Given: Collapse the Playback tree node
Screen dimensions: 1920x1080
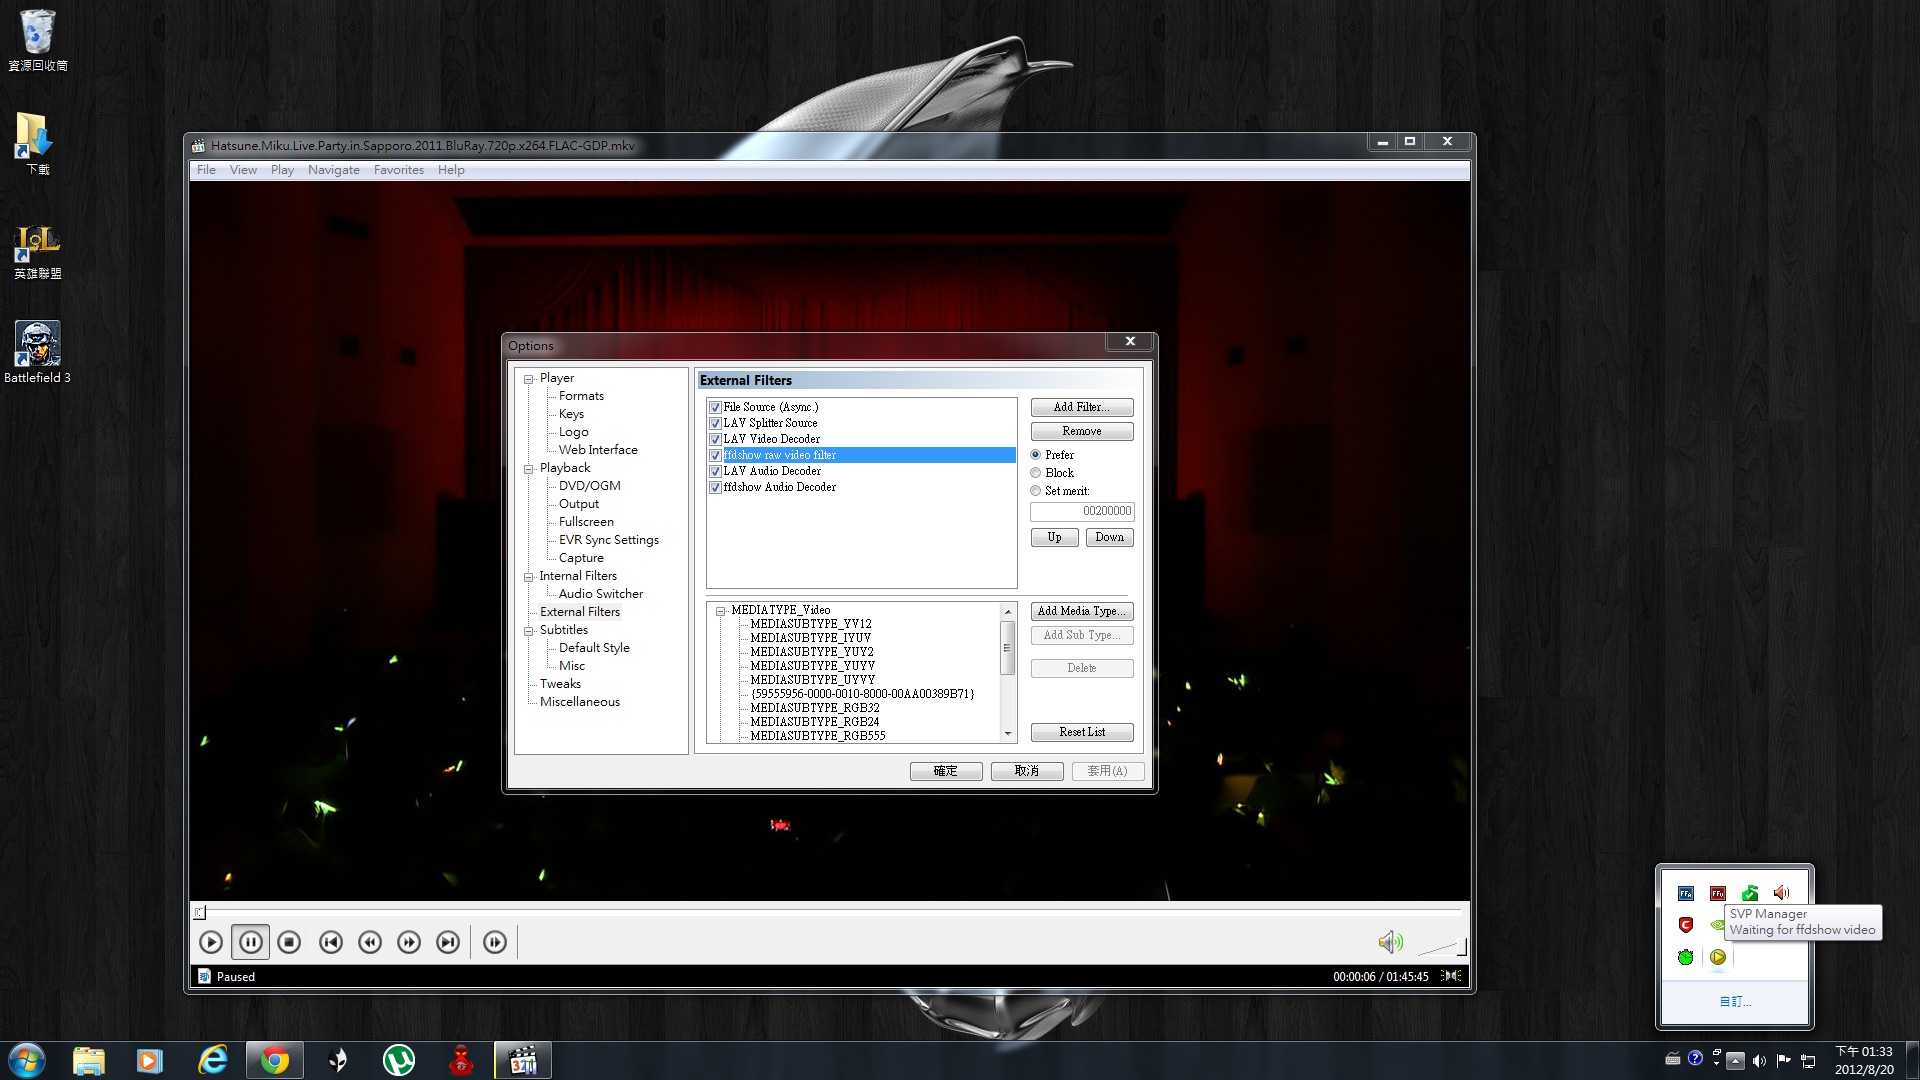Looking at the screenshot, I should point(529,468).
